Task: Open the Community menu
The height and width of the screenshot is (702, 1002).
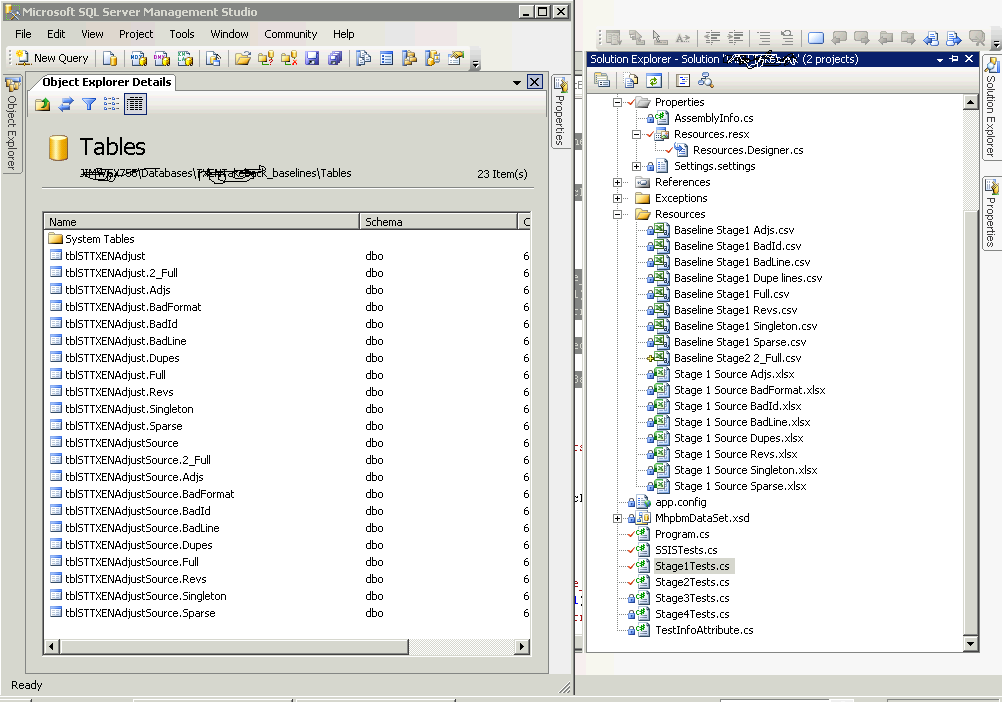Action: coord(291,34)
